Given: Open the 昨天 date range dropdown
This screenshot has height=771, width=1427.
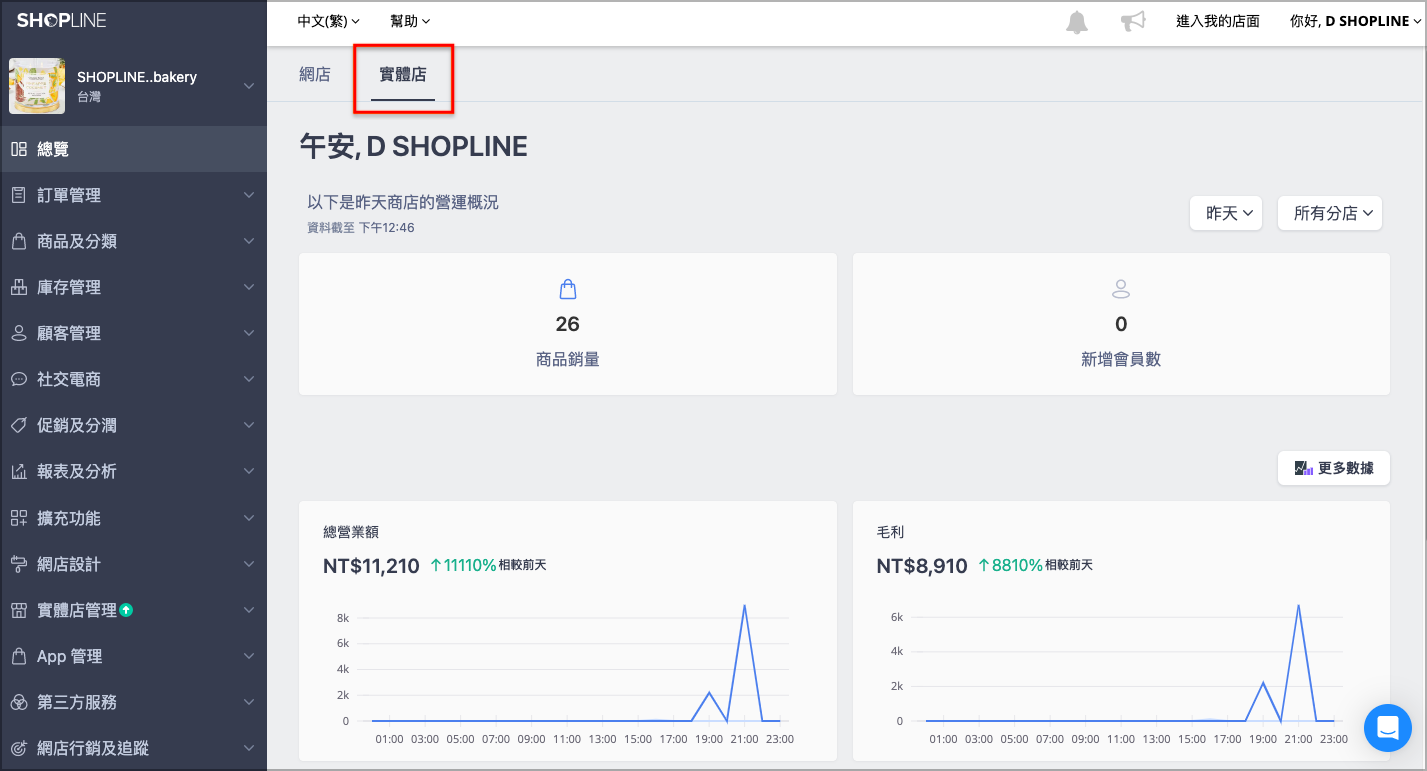Looking at the screenshot, I should 1226,213.
